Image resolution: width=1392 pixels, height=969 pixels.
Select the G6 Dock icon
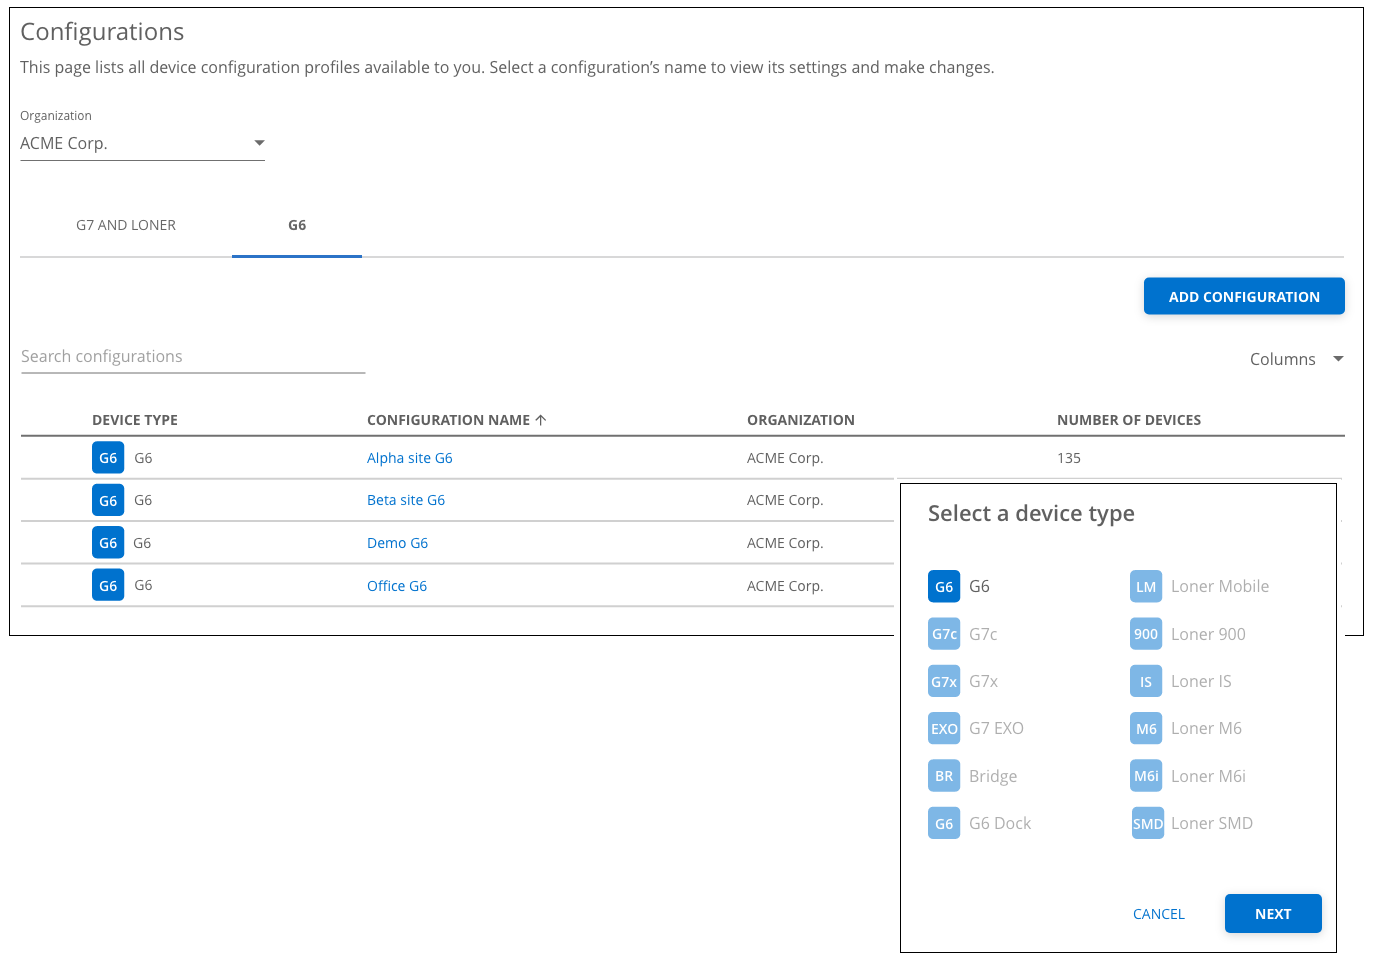coord(944,824)
